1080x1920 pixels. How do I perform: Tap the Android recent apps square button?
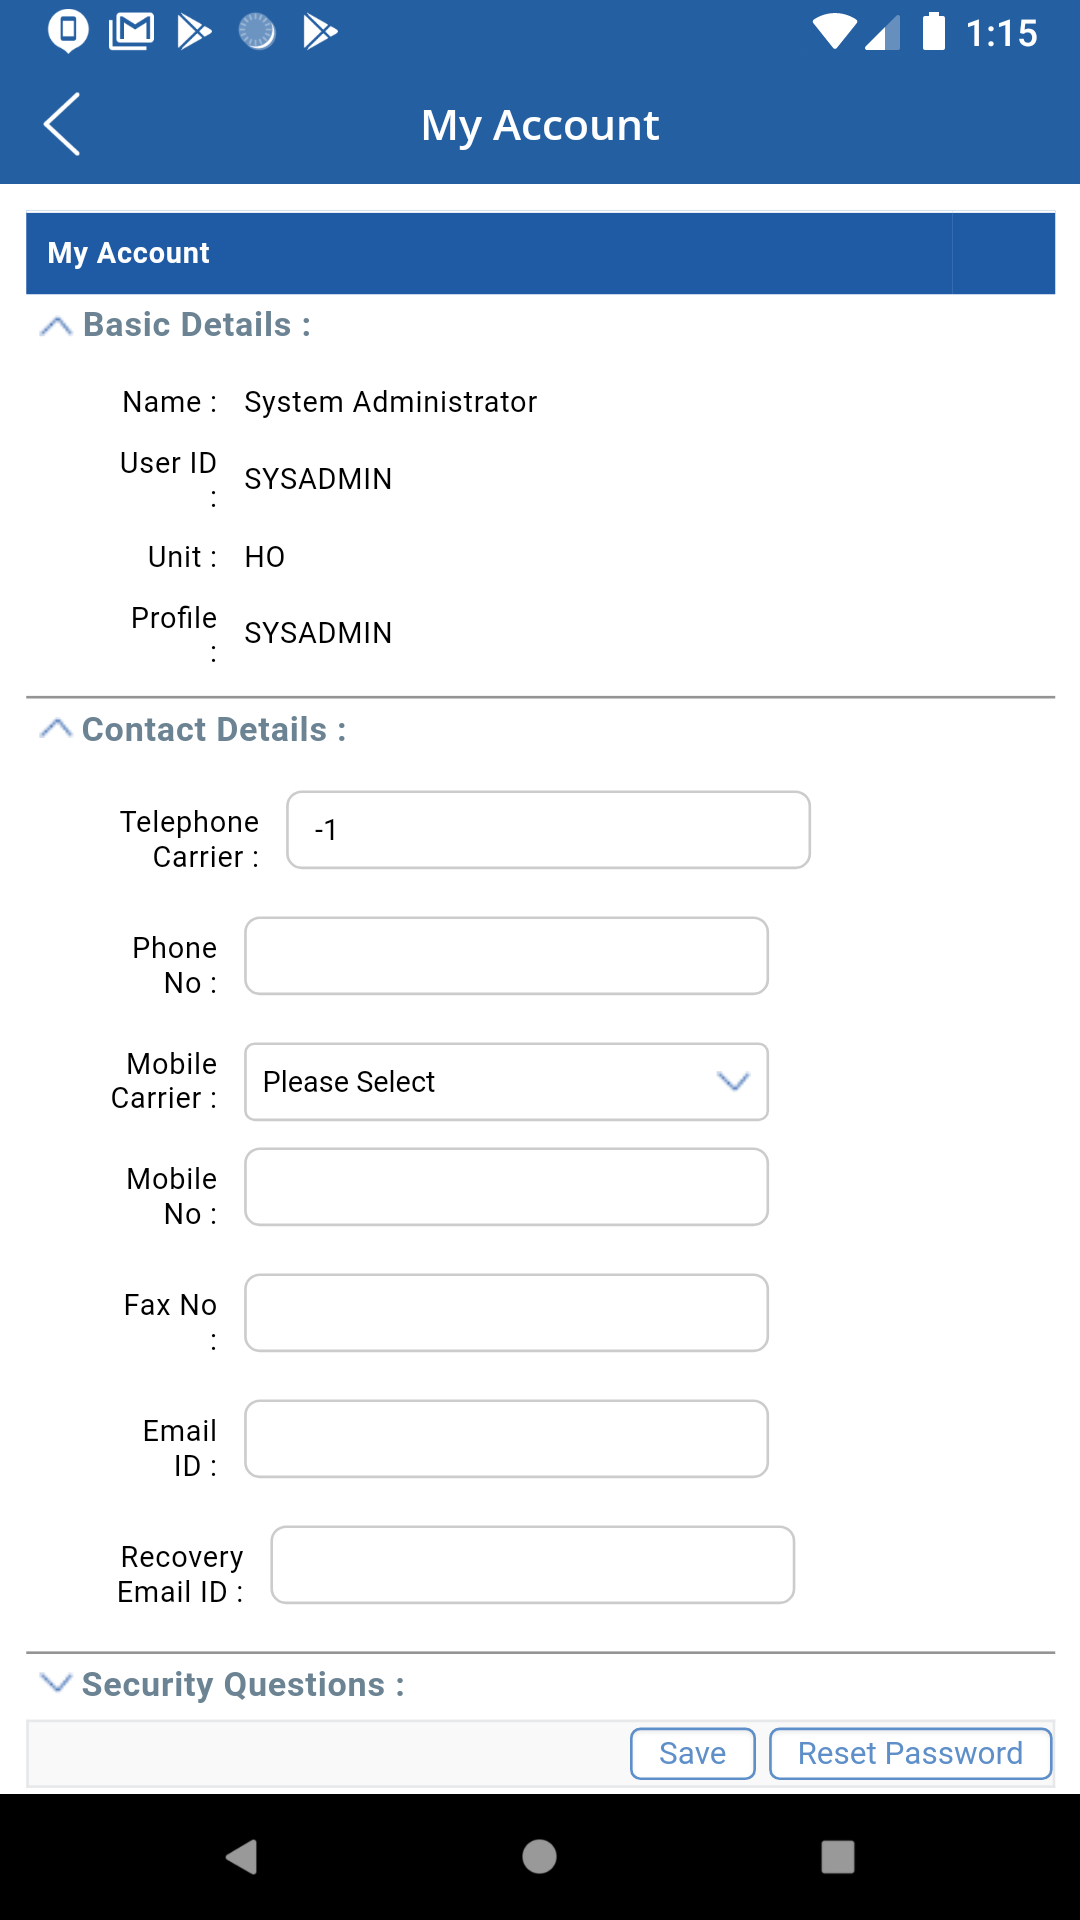pyautogui.click(x=838, y=1857)
